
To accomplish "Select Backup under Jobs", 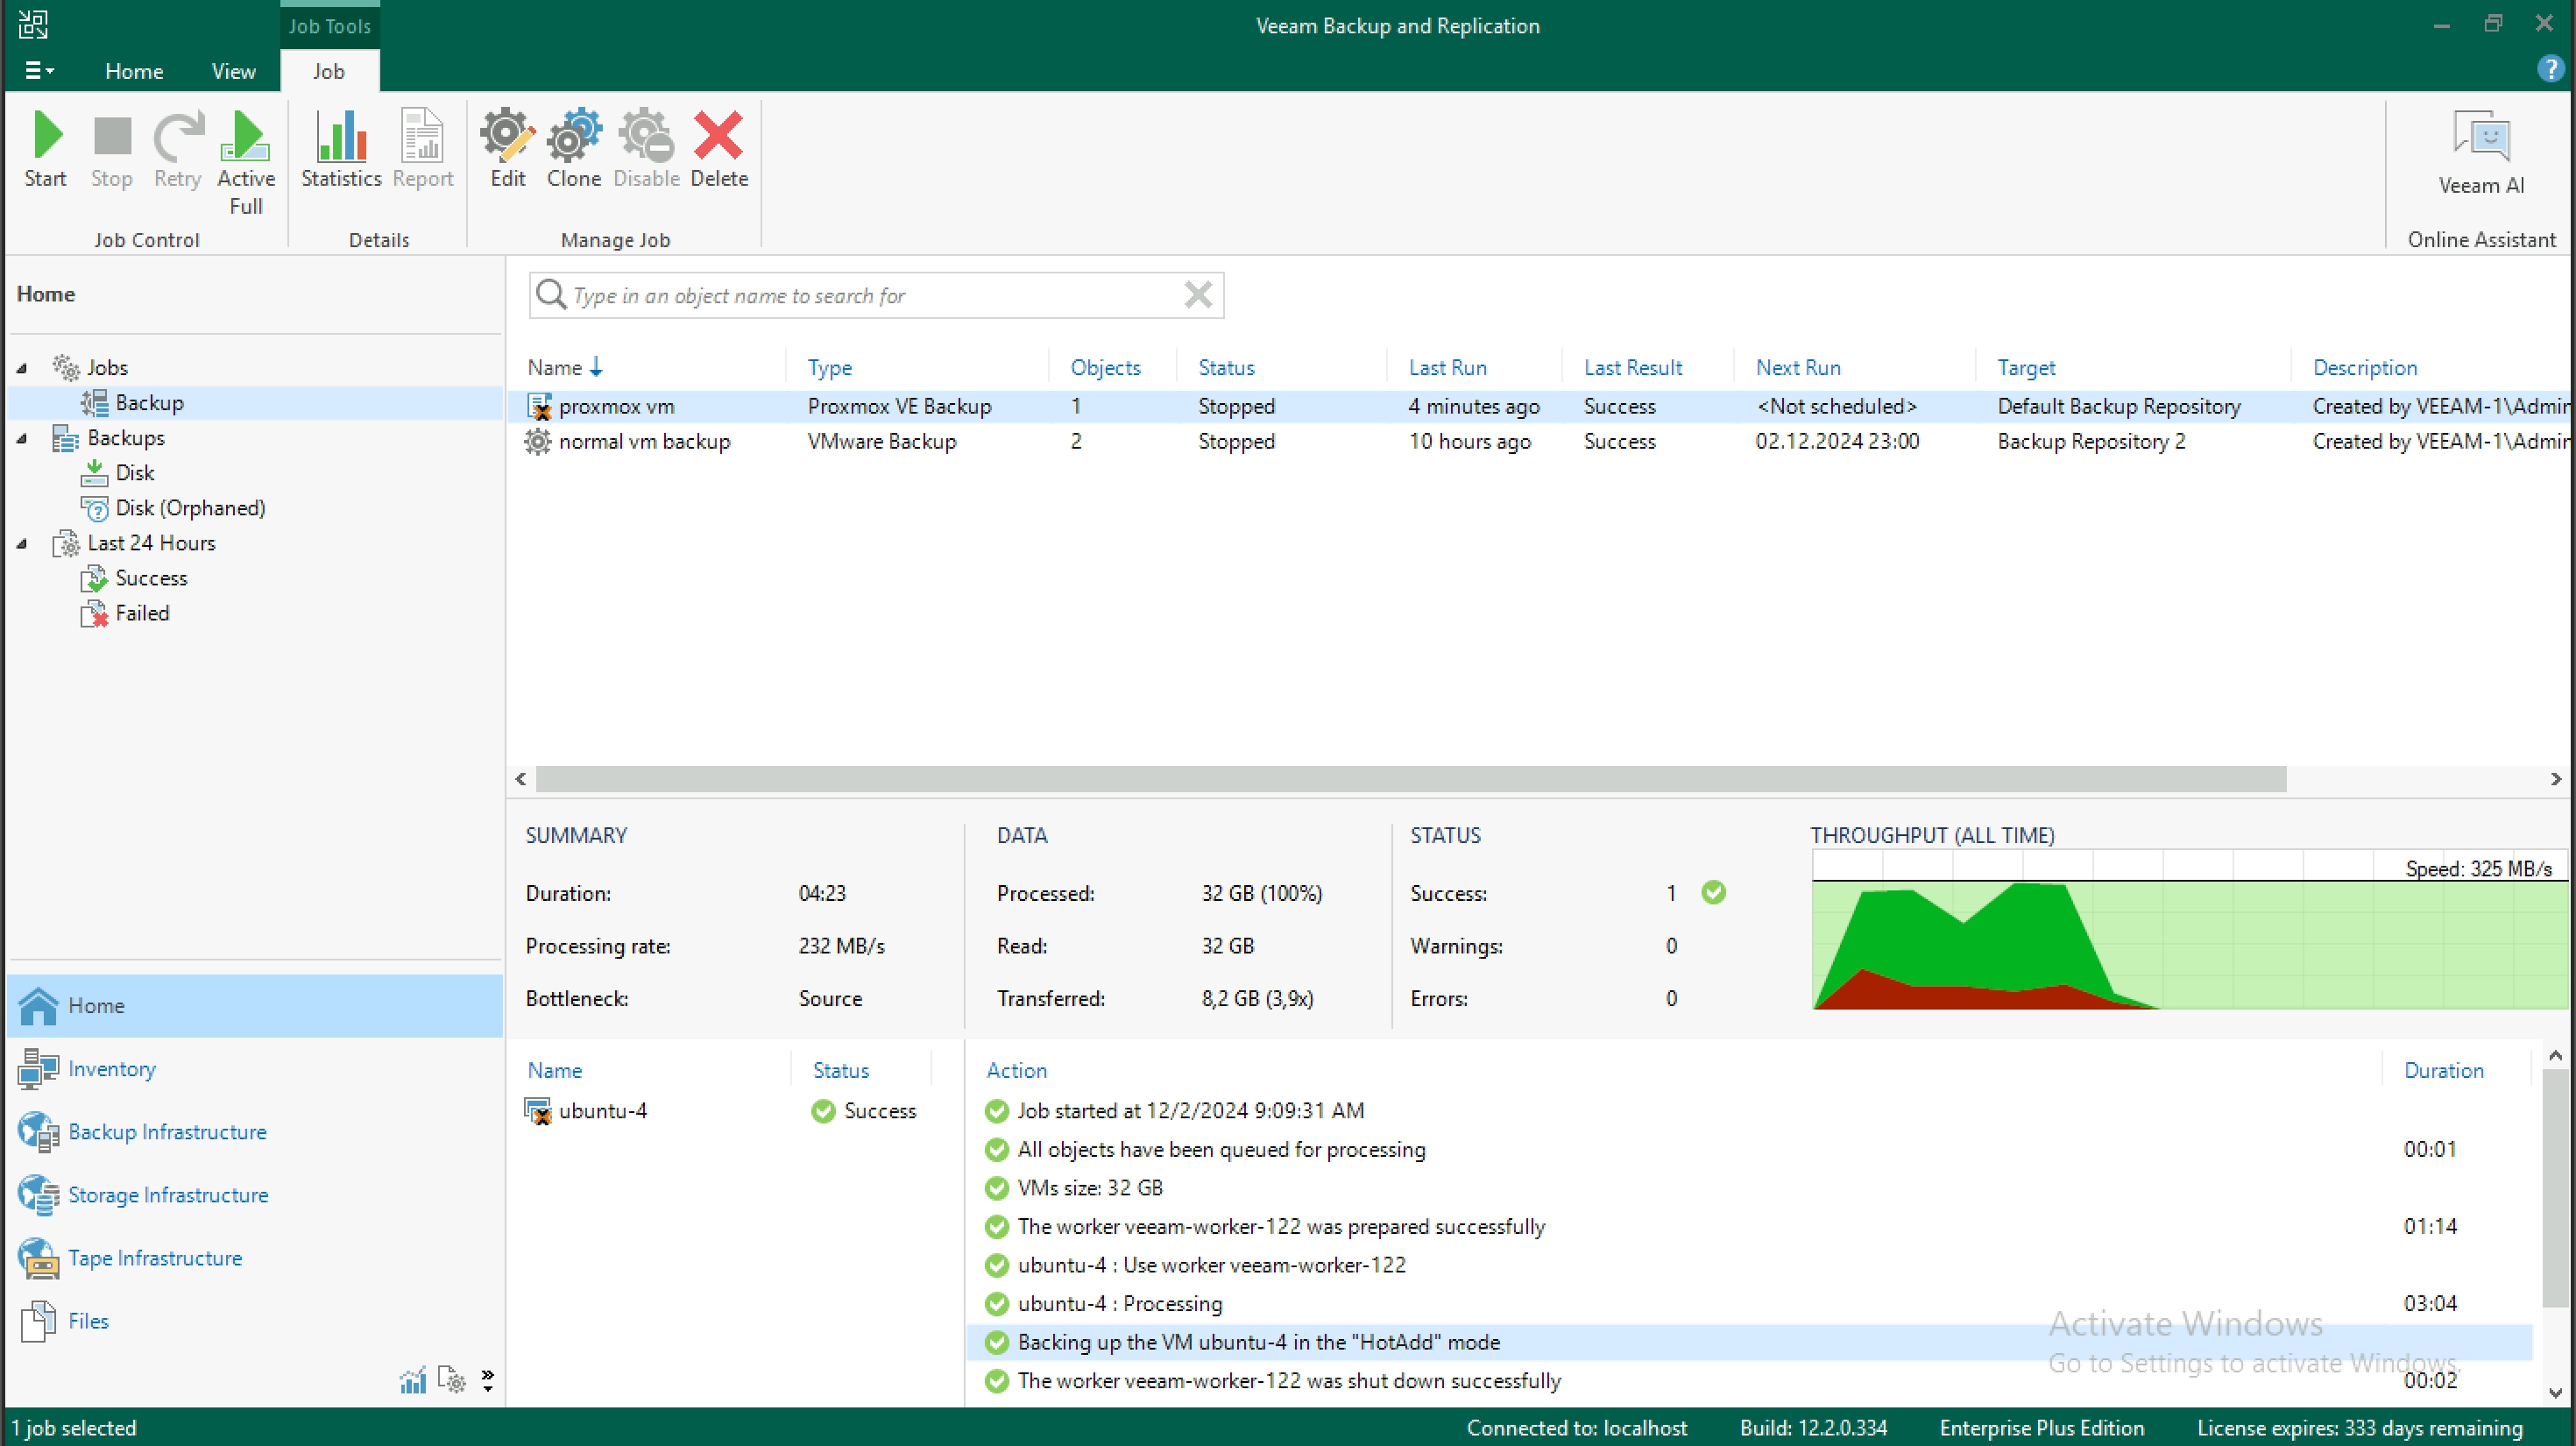I will (x=149, y=403).
